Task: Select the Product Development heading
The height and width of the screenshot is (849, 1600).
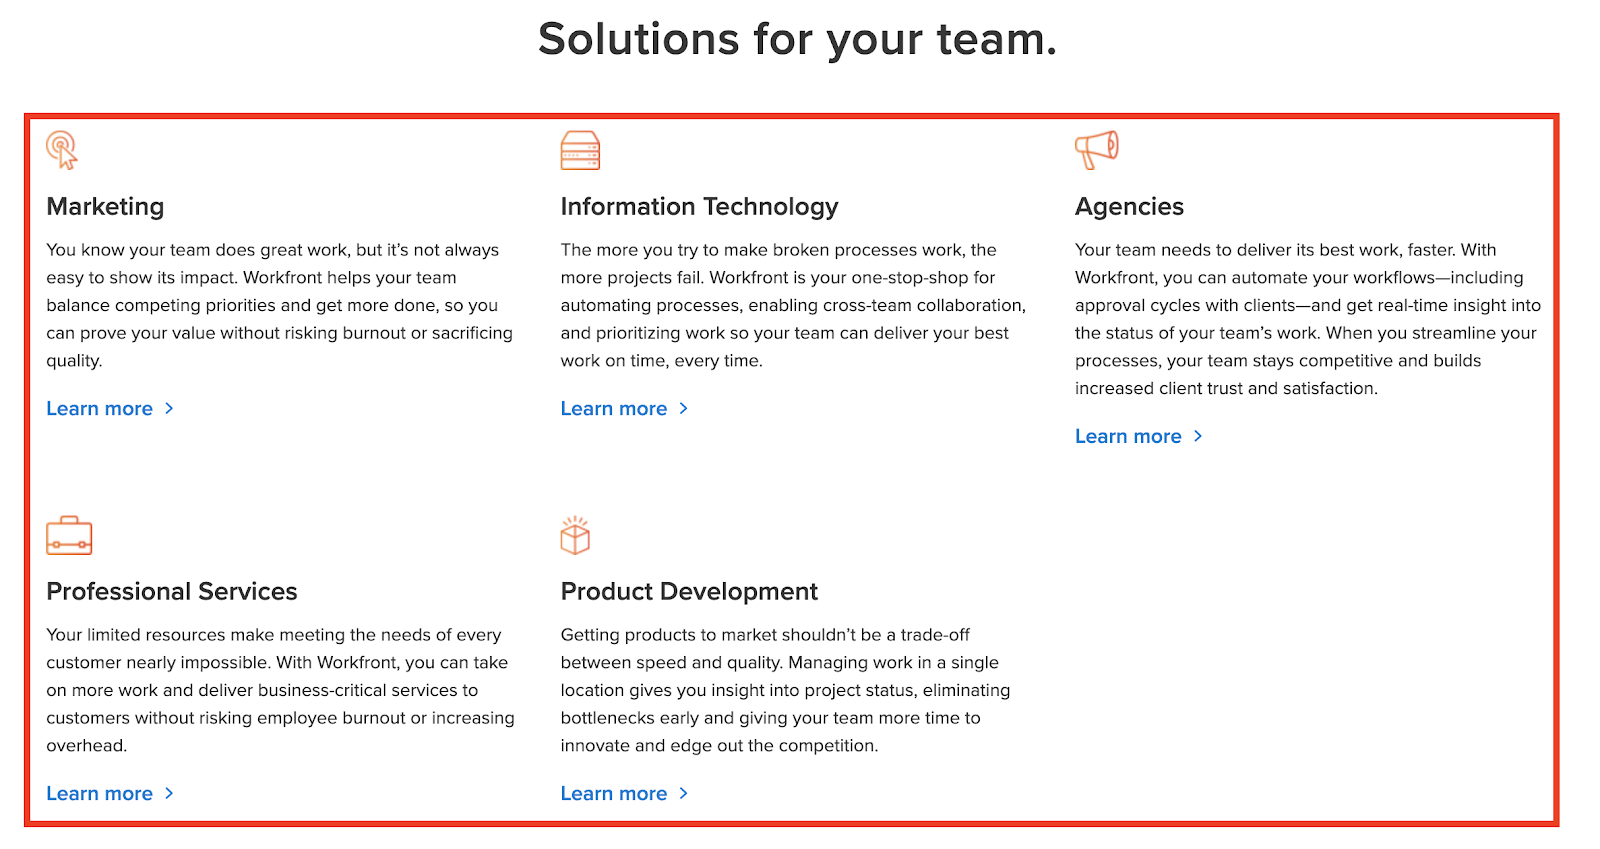Action: [x=689, y=592]
